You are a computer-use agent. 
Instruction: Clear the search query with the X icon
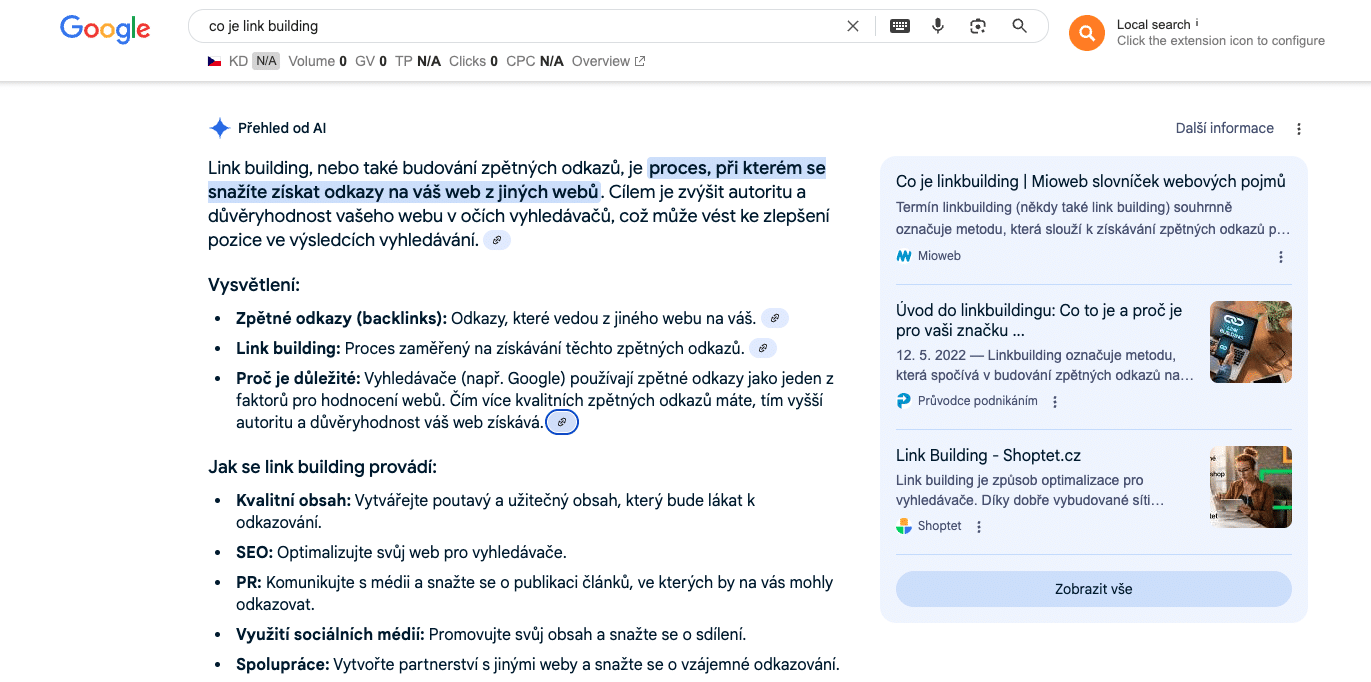click(852, 25)
